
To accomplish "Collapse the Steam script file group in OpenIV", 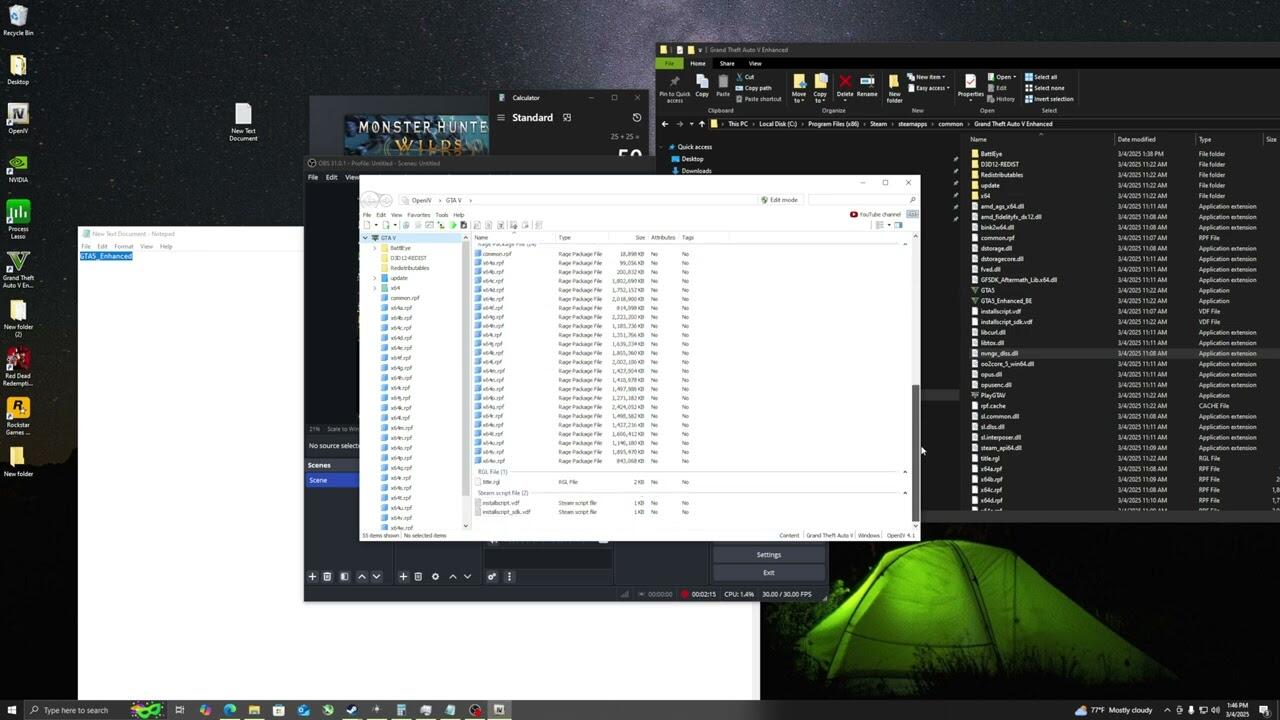I will pyautogui.click(x=905, y=493).
